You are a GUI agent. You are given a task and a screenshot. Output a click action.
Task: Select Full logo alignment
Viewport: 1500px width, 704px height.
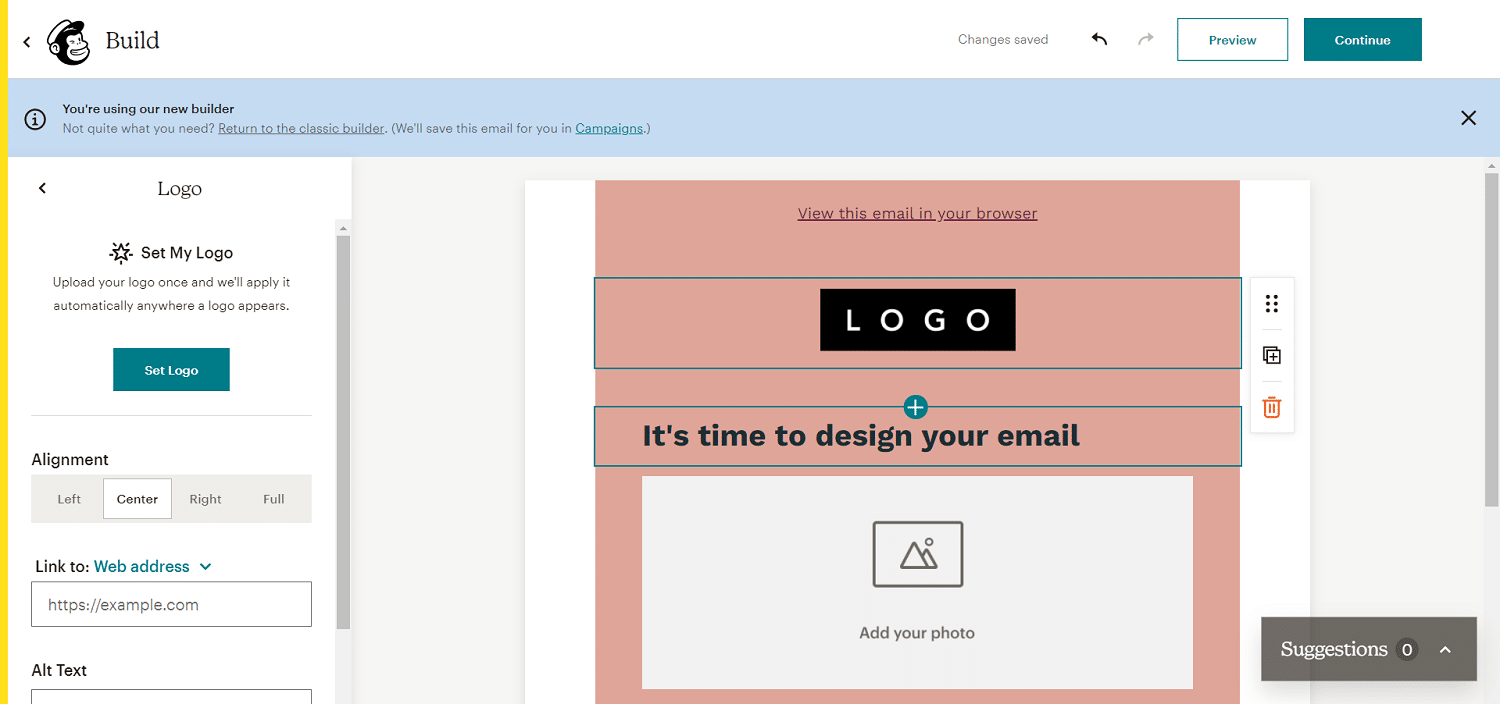pyautogui.click(x=272, y=498)
